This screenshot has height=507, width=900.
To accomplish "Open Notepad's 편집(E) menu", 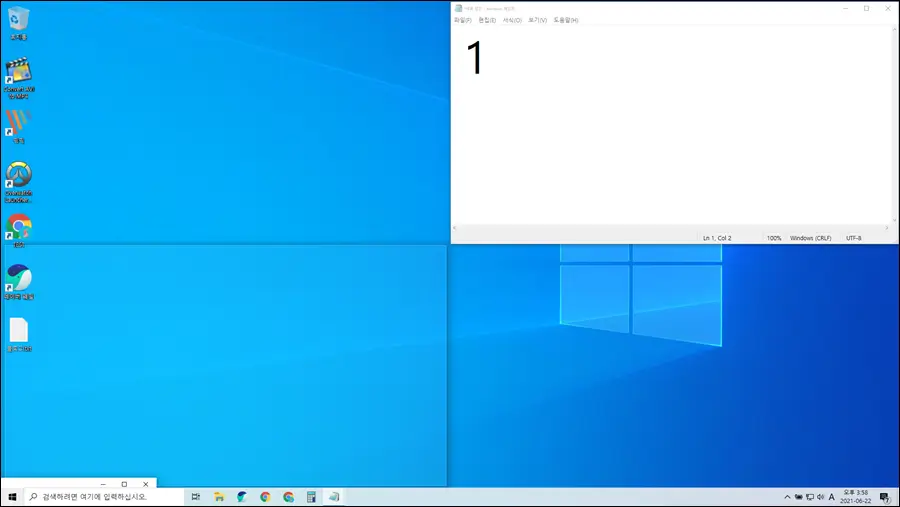I will [487, 20].
